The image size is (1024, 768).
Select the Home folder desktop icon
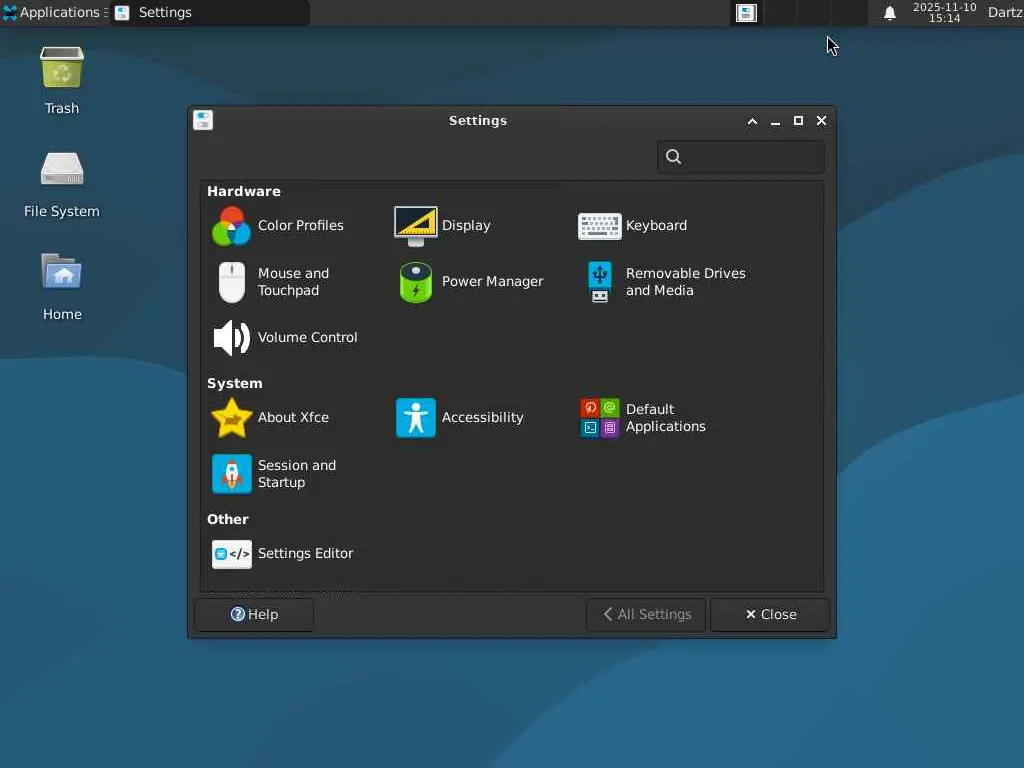62,272
